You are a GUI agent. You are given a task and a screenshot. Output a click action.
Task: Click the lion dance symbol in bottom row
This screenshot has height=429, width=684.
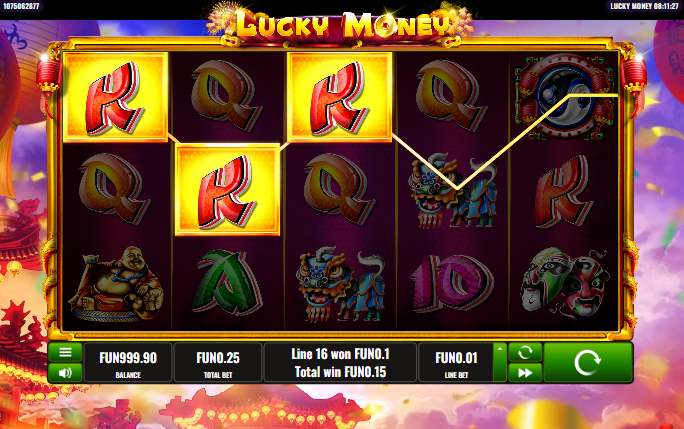pos(340,284)
